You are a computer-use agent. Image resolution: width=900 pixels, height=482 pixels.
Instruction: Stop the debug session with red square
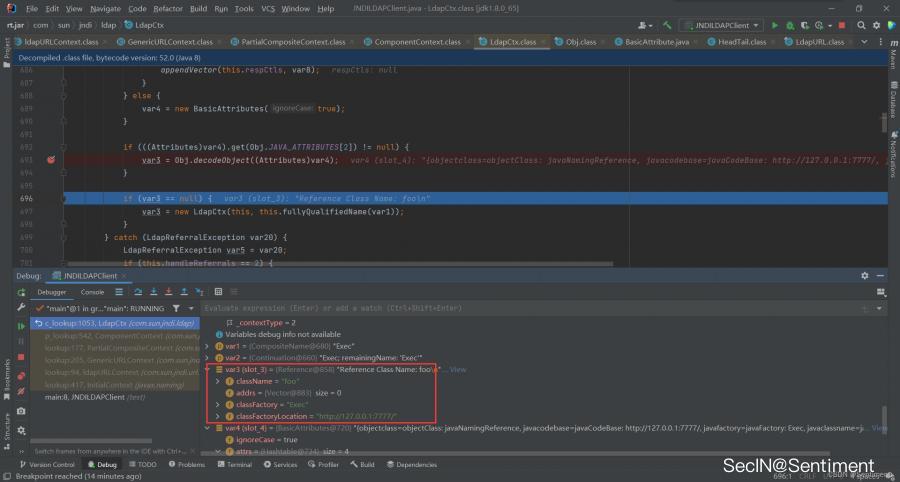coord(22,356)
